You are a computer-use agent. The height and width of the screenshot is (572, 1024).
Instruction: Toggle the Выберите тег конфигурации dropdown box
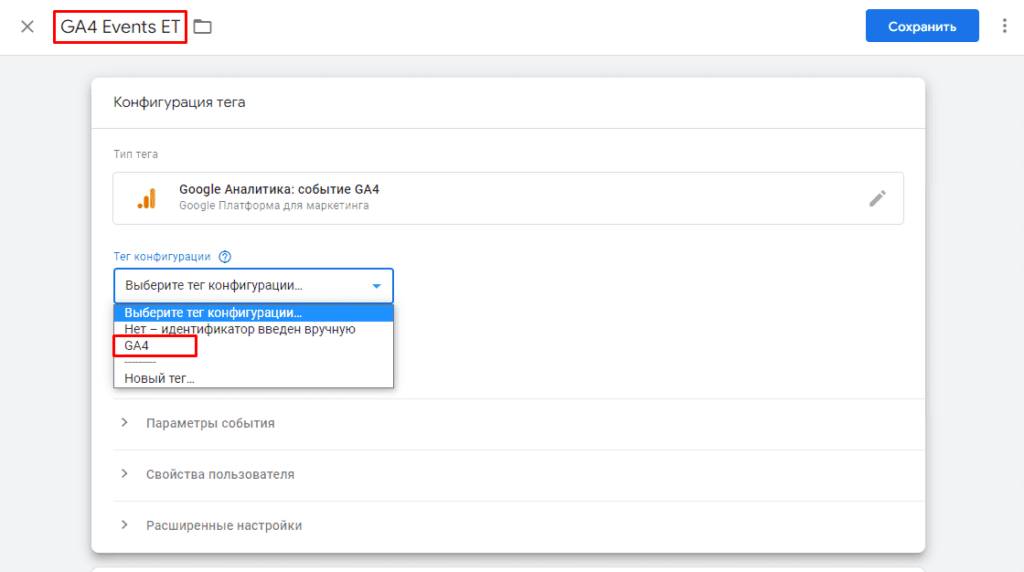pyautogui.click(x=253, y=286)
